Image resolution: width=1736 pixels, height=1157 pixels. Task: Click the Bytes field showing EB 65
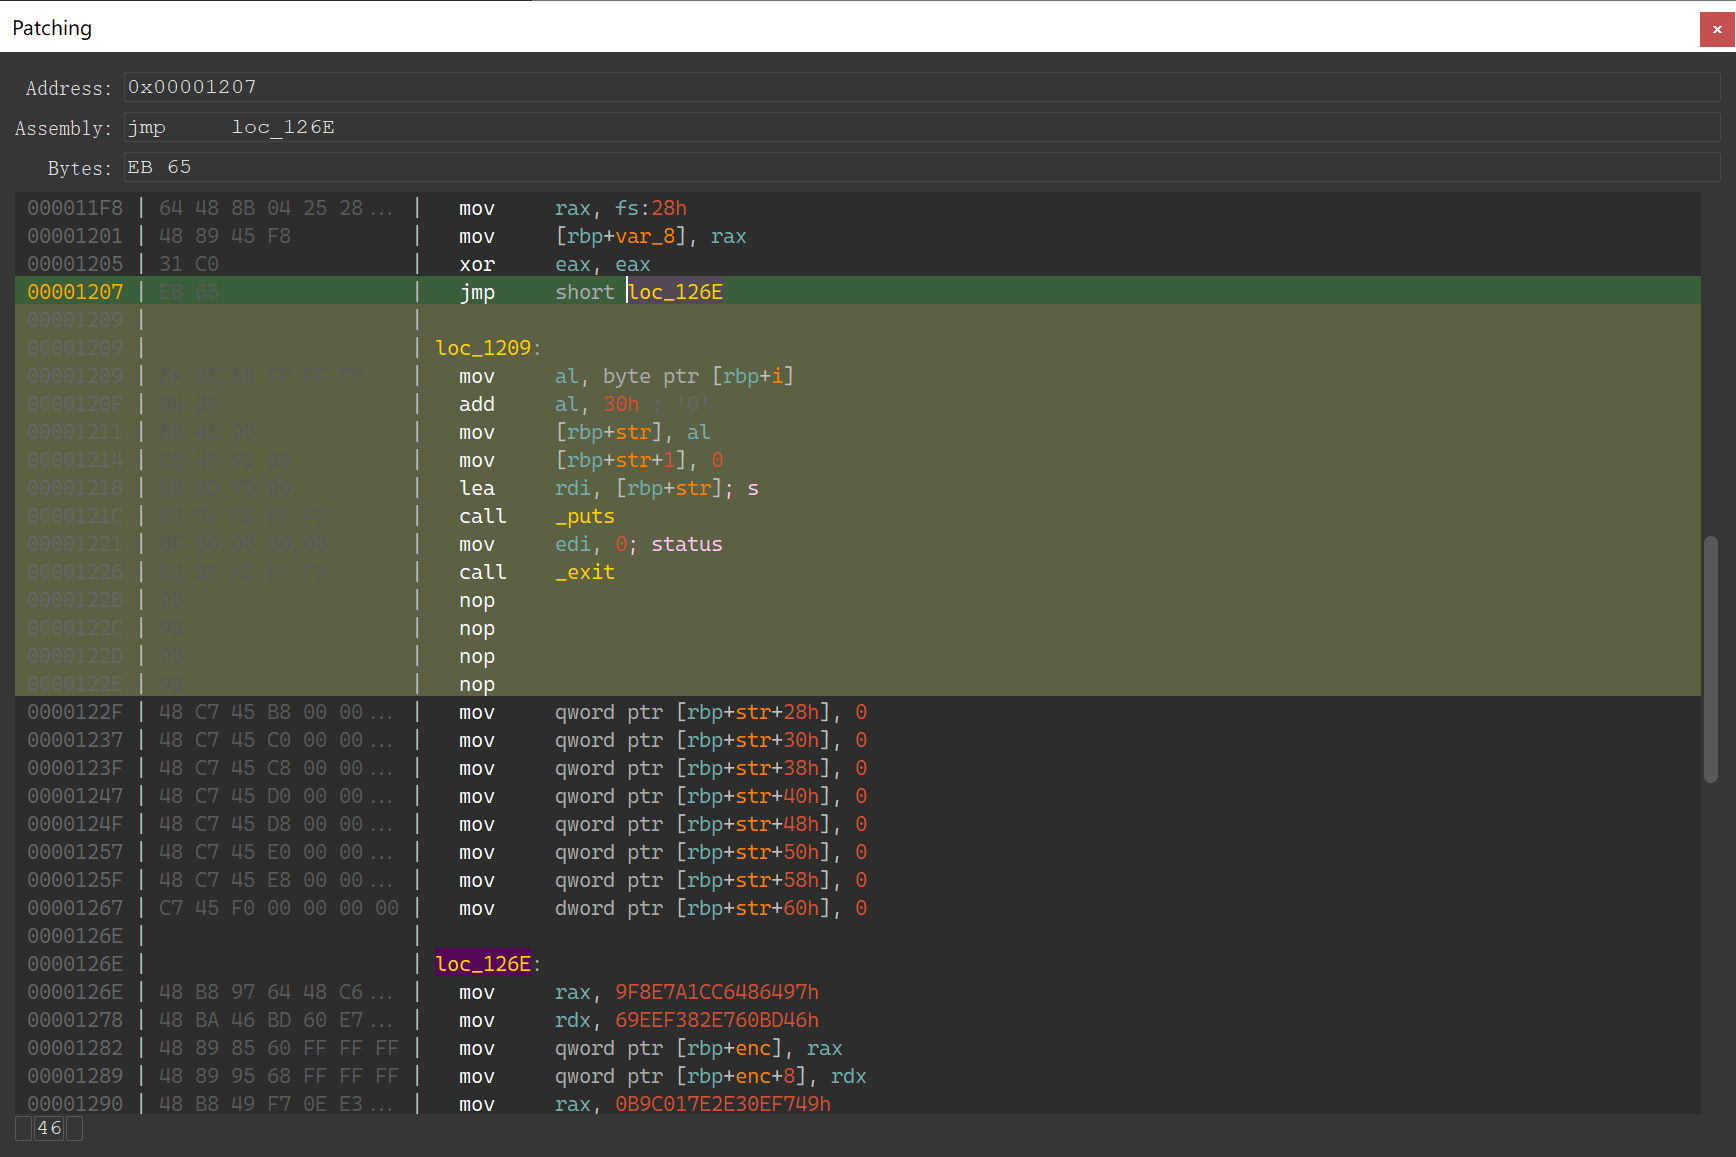coord(921,167)
